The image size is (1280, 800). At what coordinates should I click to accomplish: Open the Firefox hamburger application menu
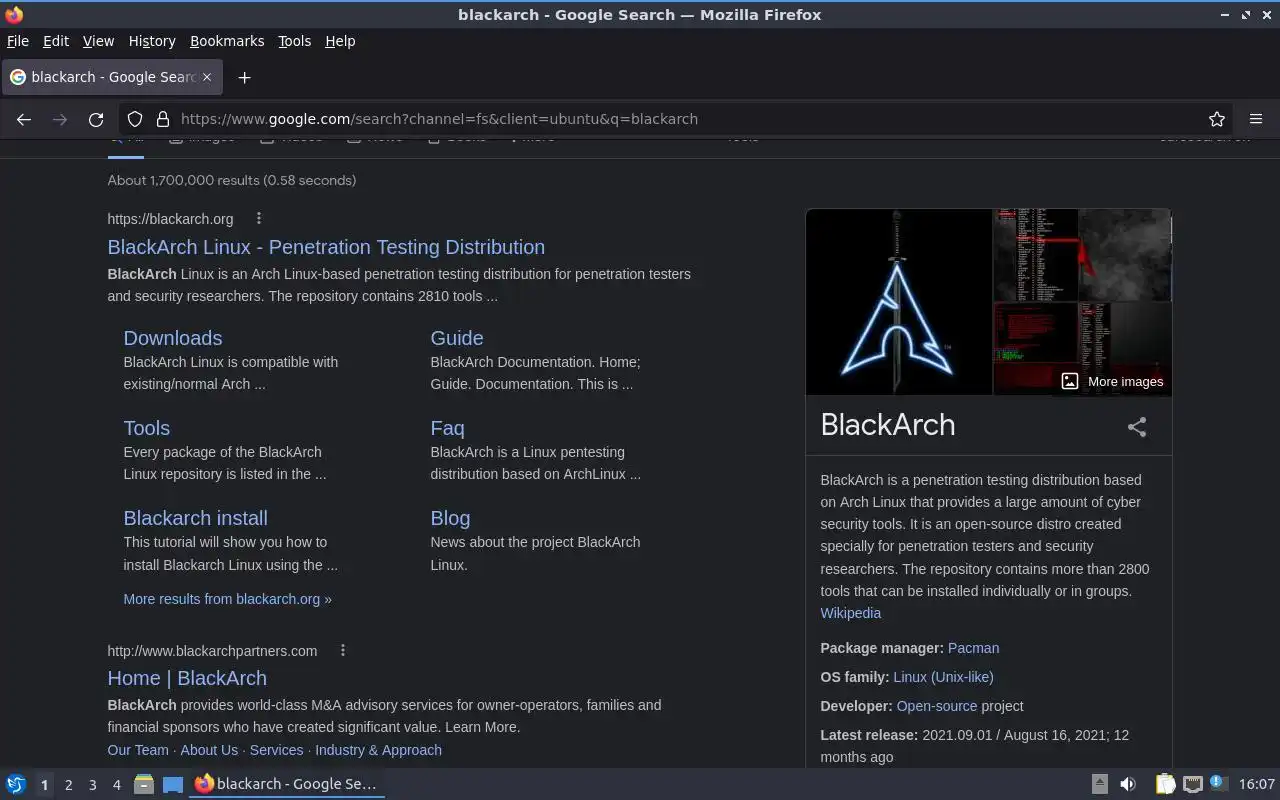(1256, 119)
